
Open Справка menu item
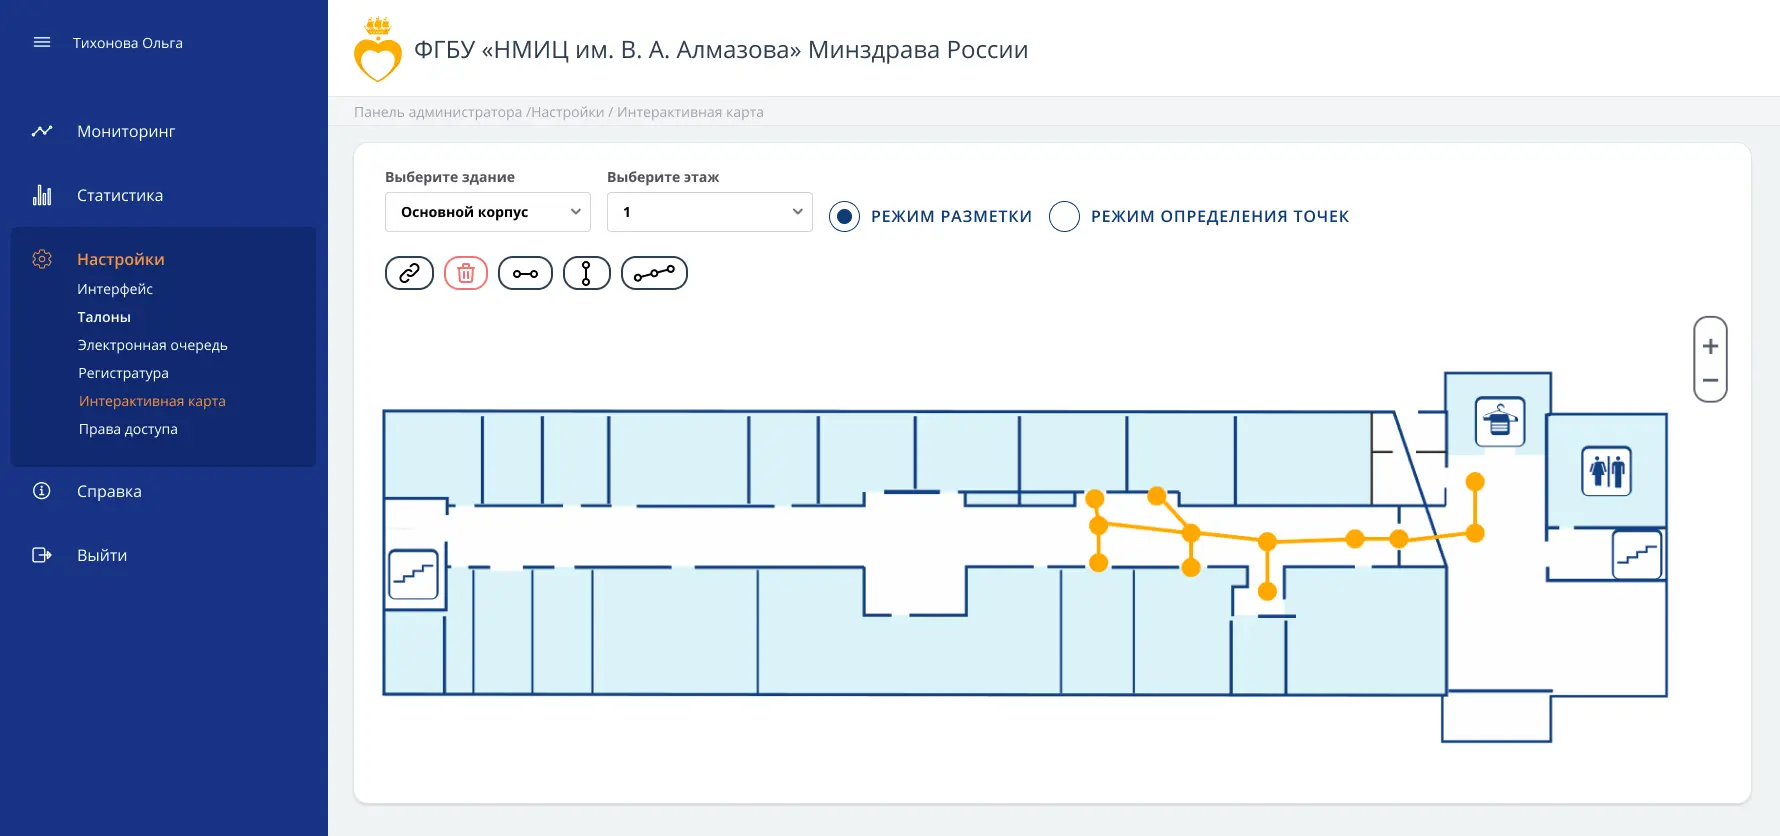click(109, 491)
